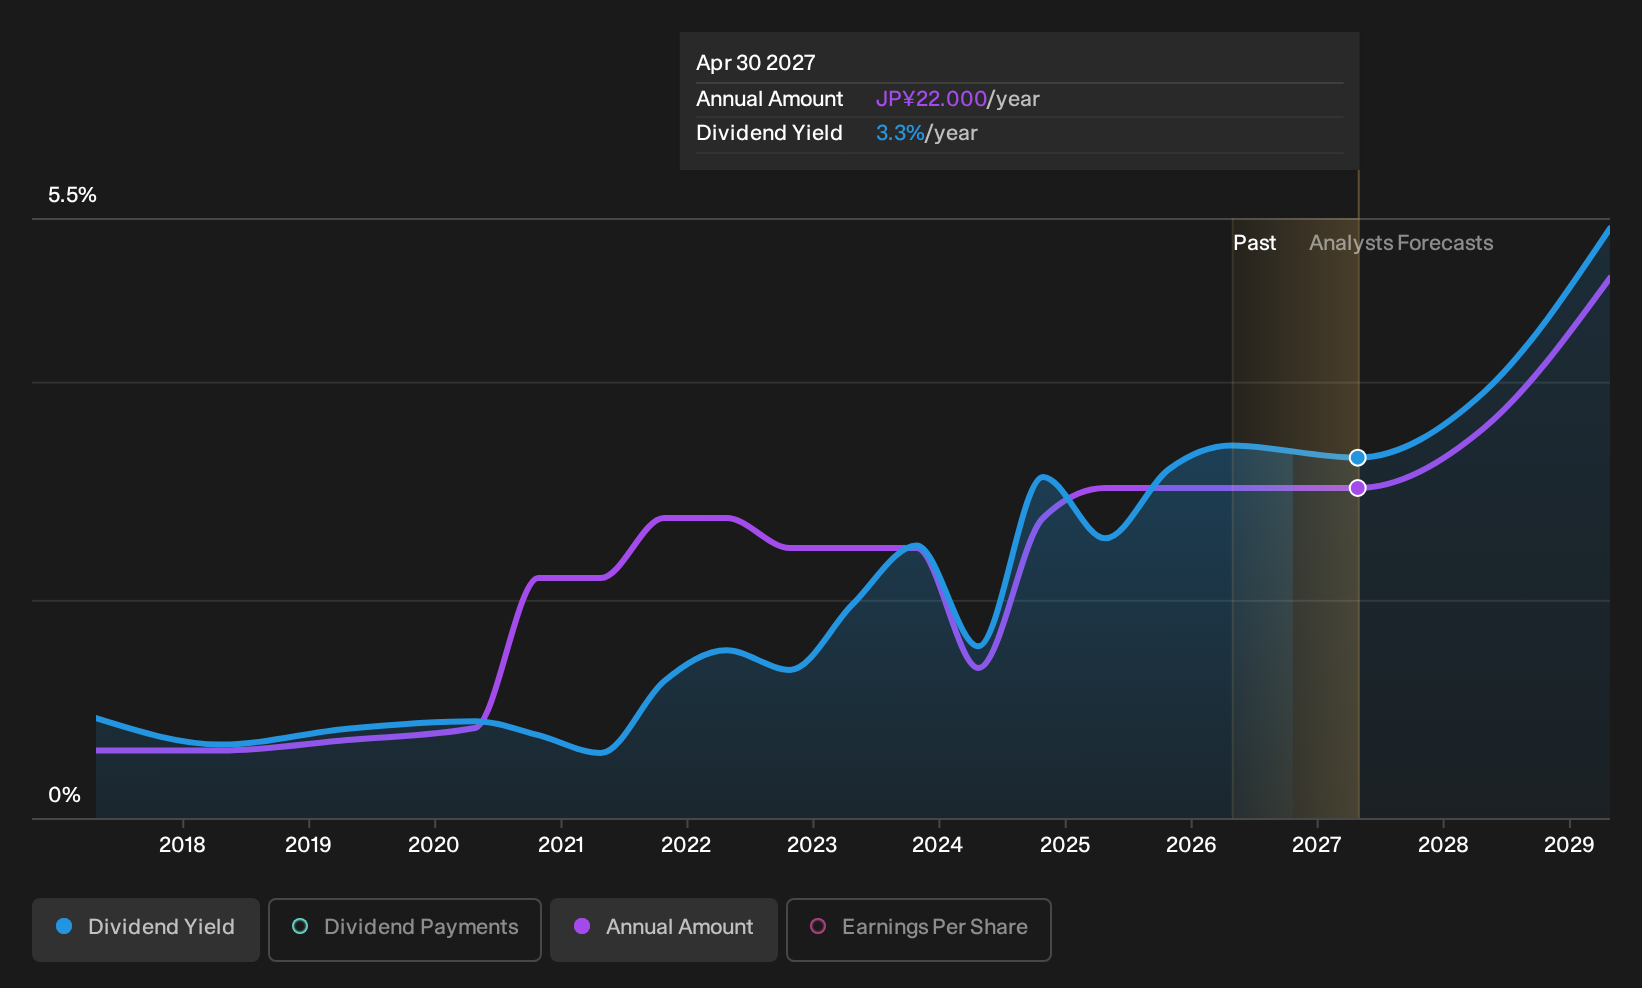
Task: Click the 2026 x-axis label
Action: (x=1191, y=845)
